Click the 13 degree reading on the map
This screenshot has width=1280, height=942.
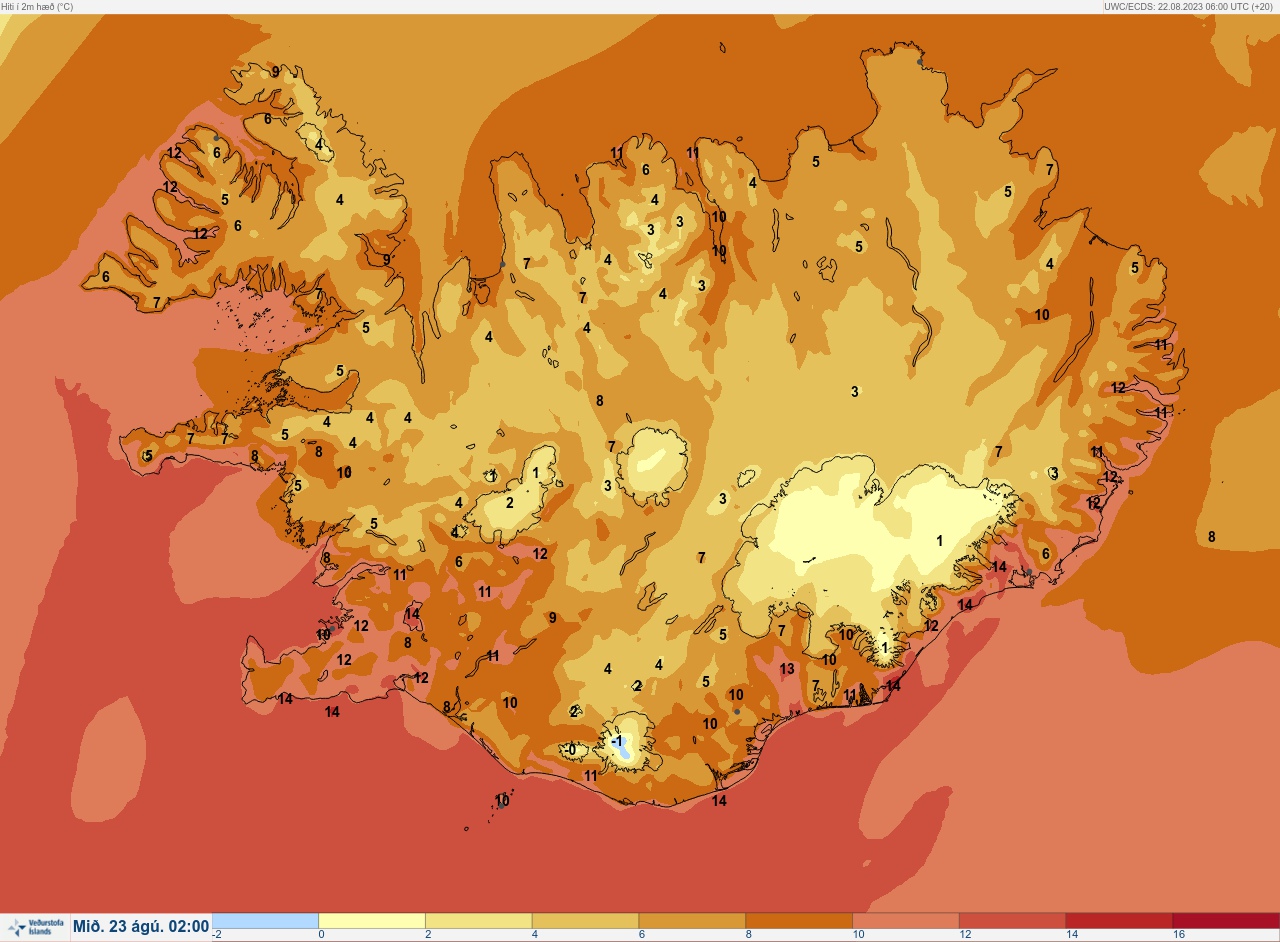click(787, 669)
